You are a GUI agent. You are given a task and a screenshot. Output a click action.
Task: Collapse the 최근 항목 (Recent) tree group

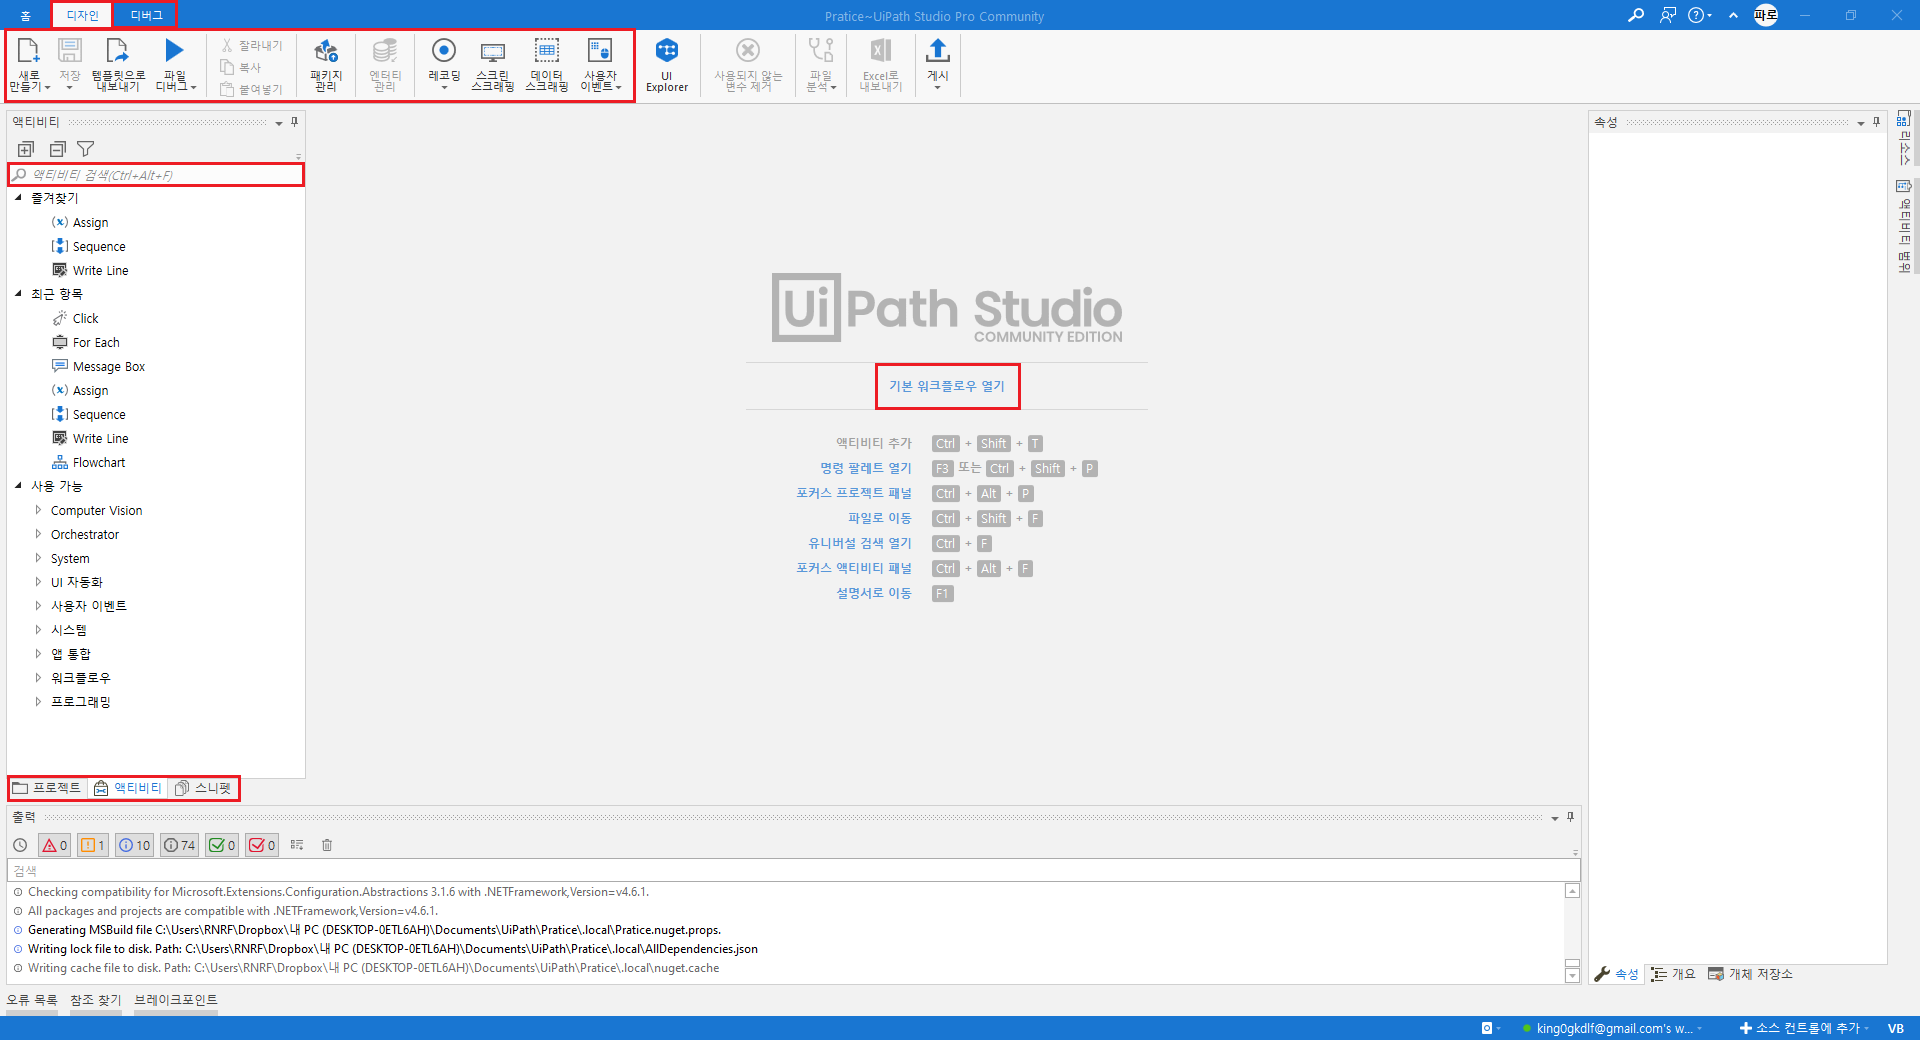pyautogui.click(x=18, y=294)
